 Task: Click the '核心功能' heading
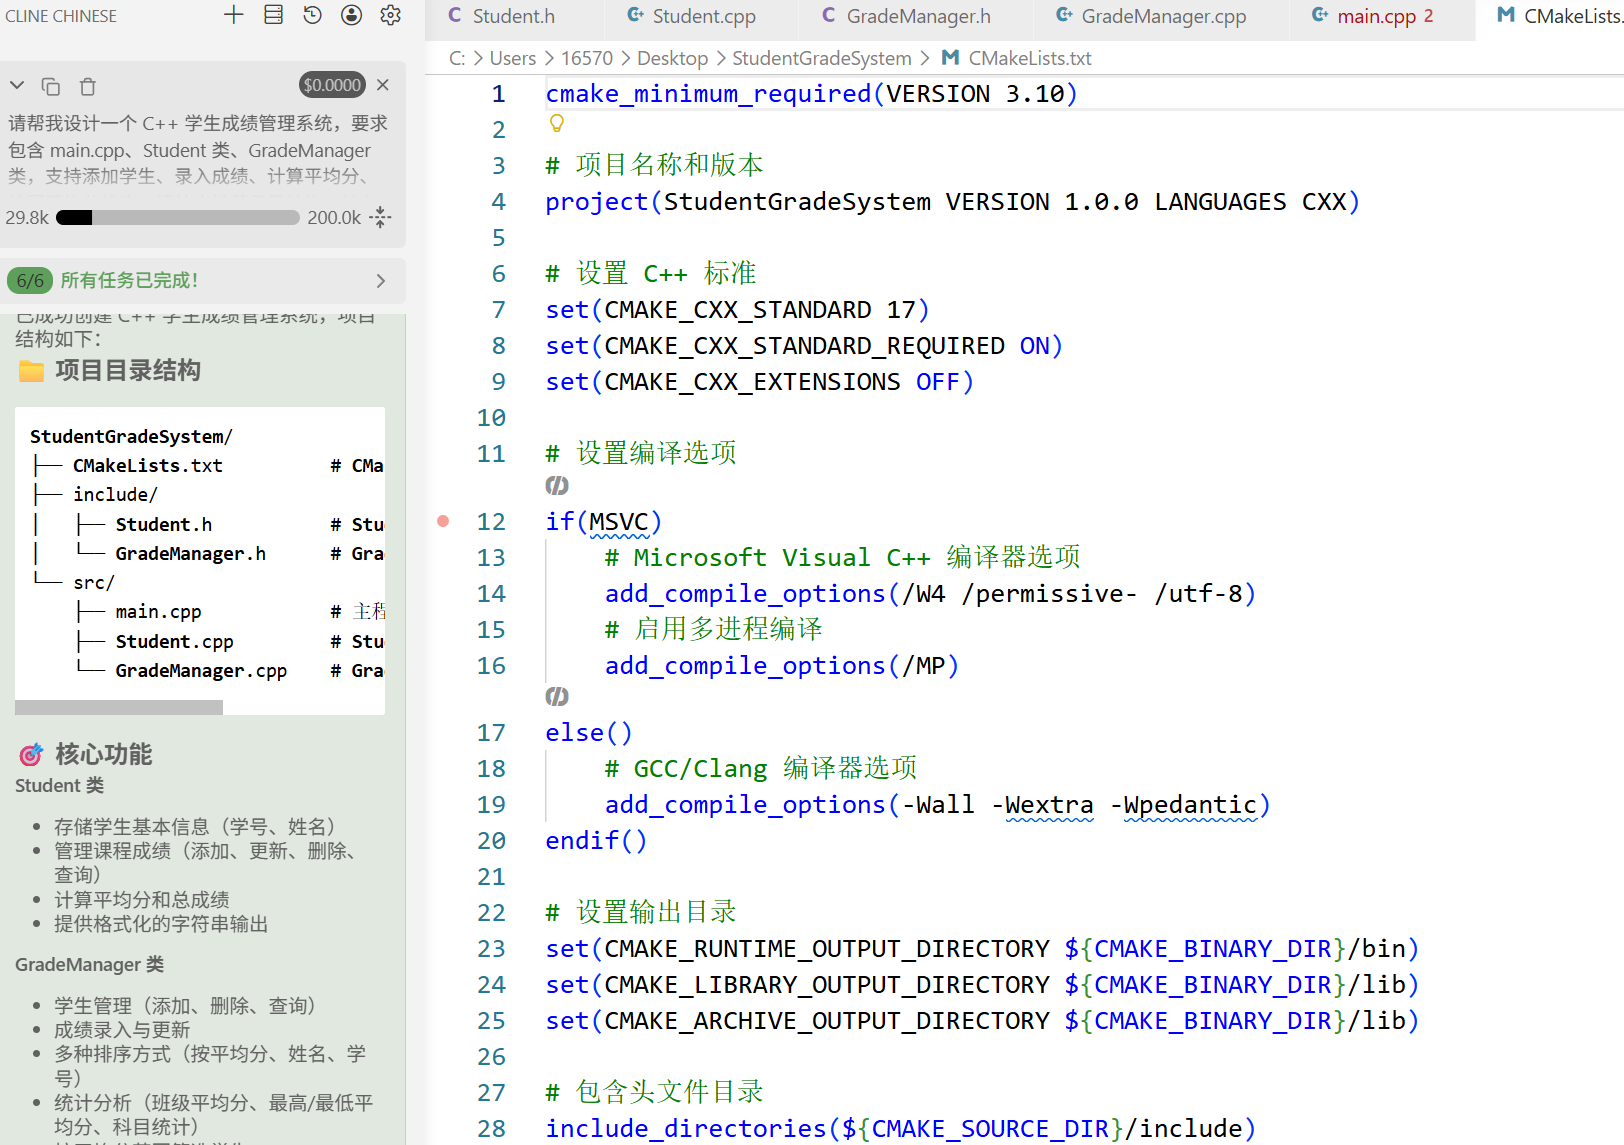click(x=104, y=755)
